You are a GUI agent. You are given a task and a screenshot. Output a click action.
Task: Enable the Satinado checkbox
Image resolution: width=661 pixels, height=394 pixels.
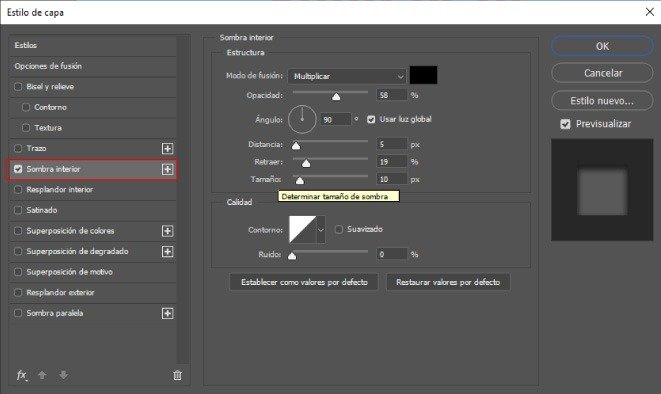pyautogui.click(x=18, y=210)
